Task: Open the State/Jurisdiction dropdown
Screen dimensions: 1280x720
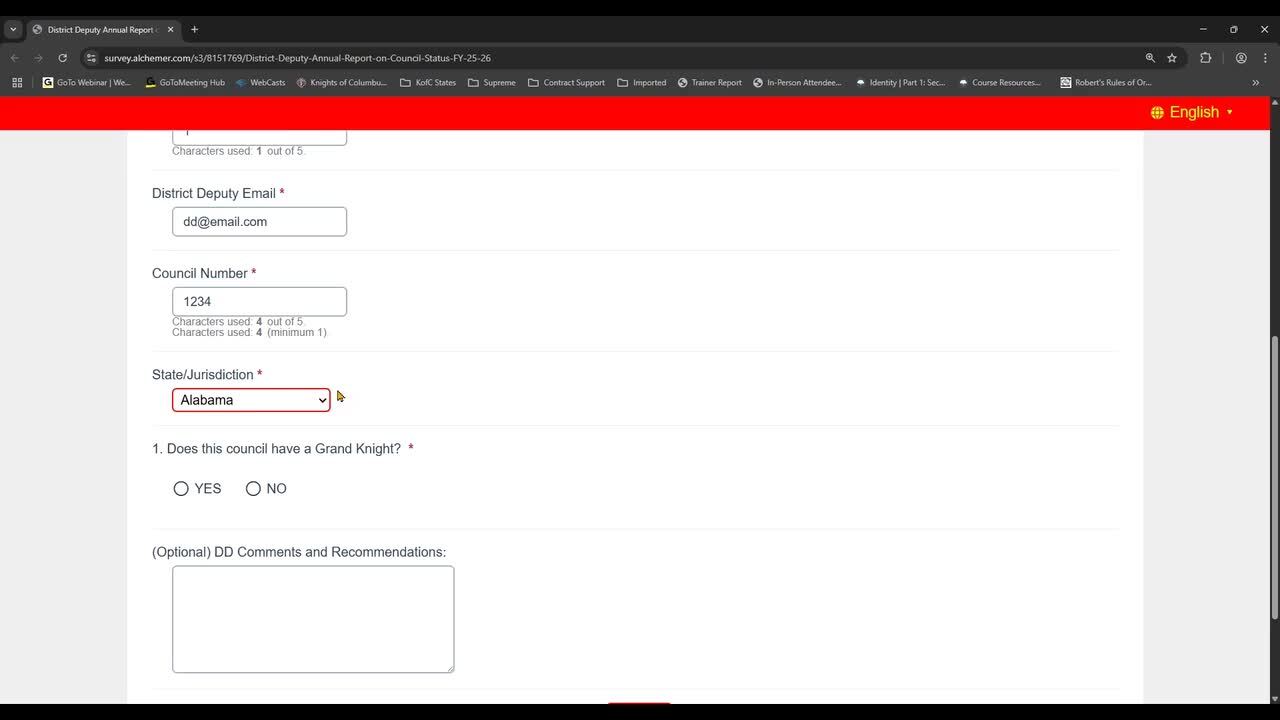Action: coord(251,400)
